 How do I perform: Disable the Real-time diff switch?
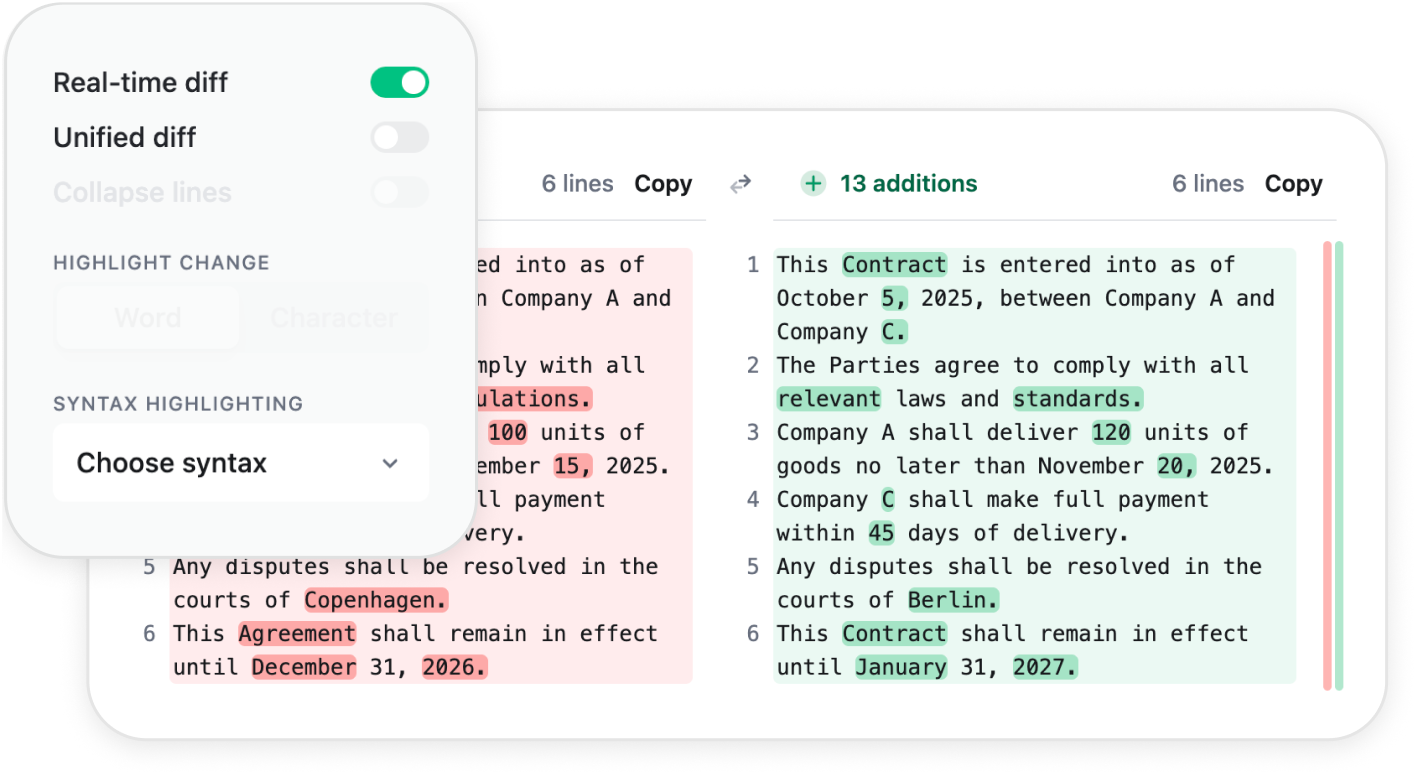click(399, 83)
